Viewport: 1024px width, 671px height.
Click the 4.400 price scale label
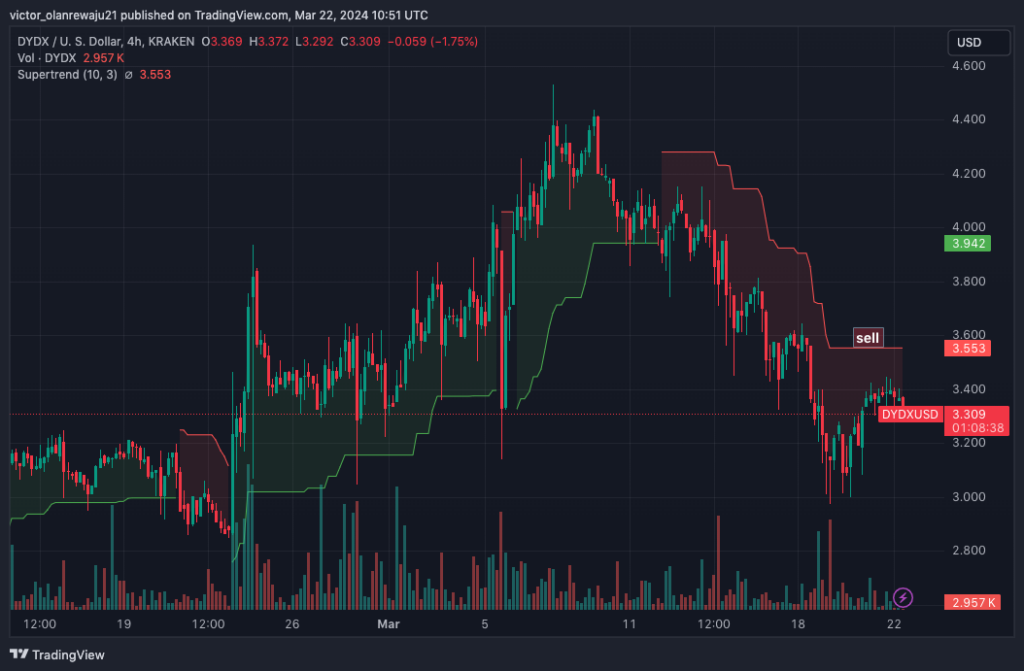point(969,120)
